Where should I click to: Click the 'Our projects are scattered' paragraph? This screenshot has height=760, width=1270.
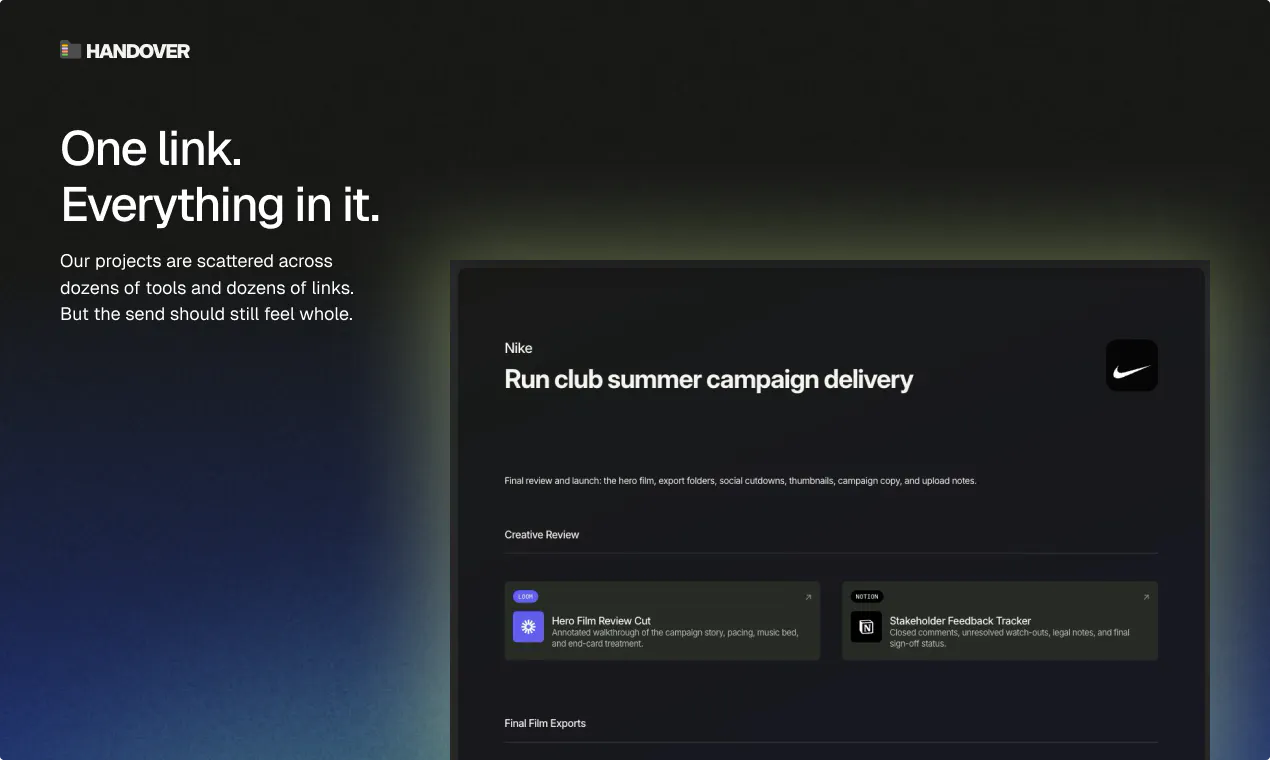pos(207,287)
